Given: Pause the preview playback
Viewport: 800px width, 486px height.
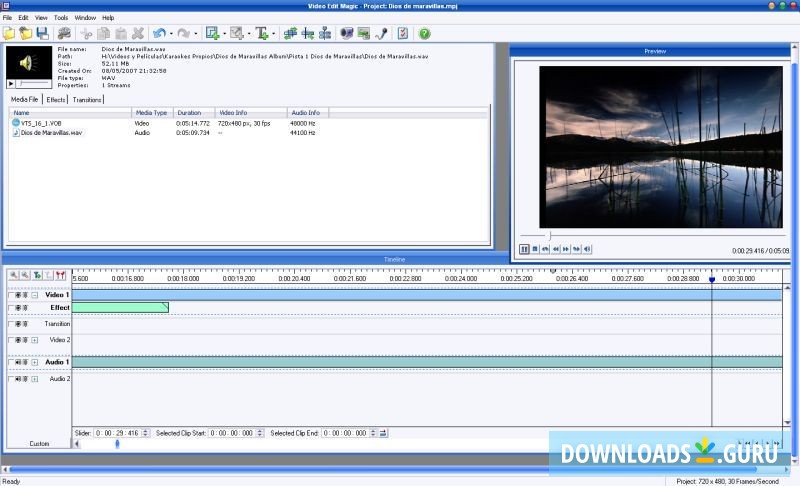Looking at the screenshot, I should [524, 249].
